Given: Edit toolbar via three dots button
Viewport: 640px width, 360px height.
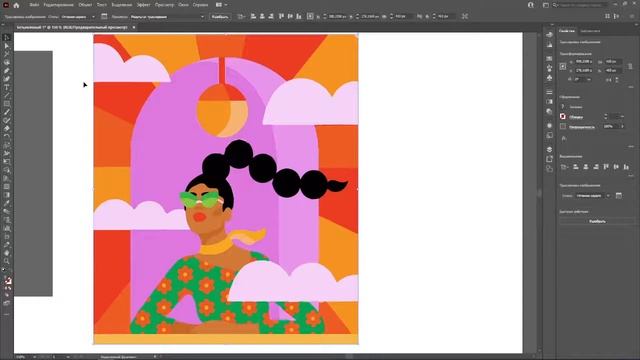Looking at the screenshot, I should (x=7, y=314).
